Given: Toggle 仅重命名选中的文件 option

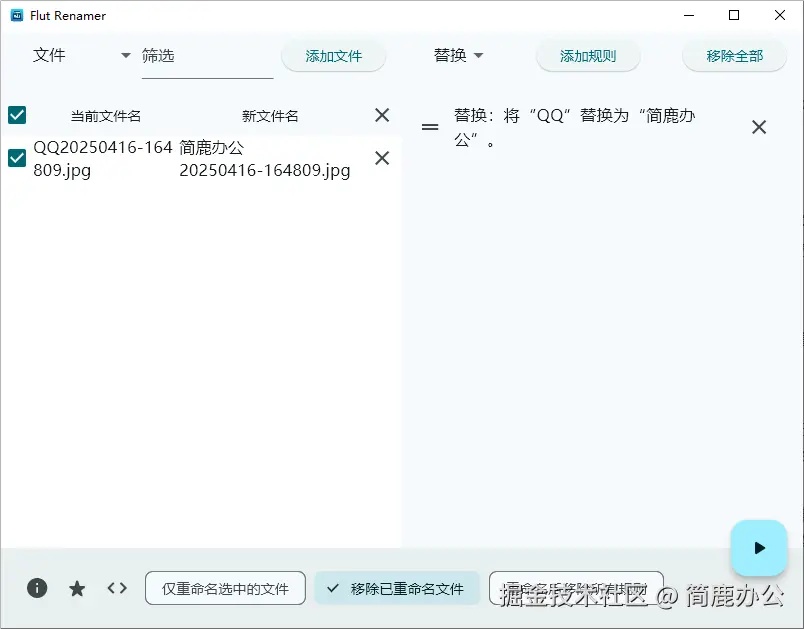Looking at the screenshot, I should (x=225, y=589).
